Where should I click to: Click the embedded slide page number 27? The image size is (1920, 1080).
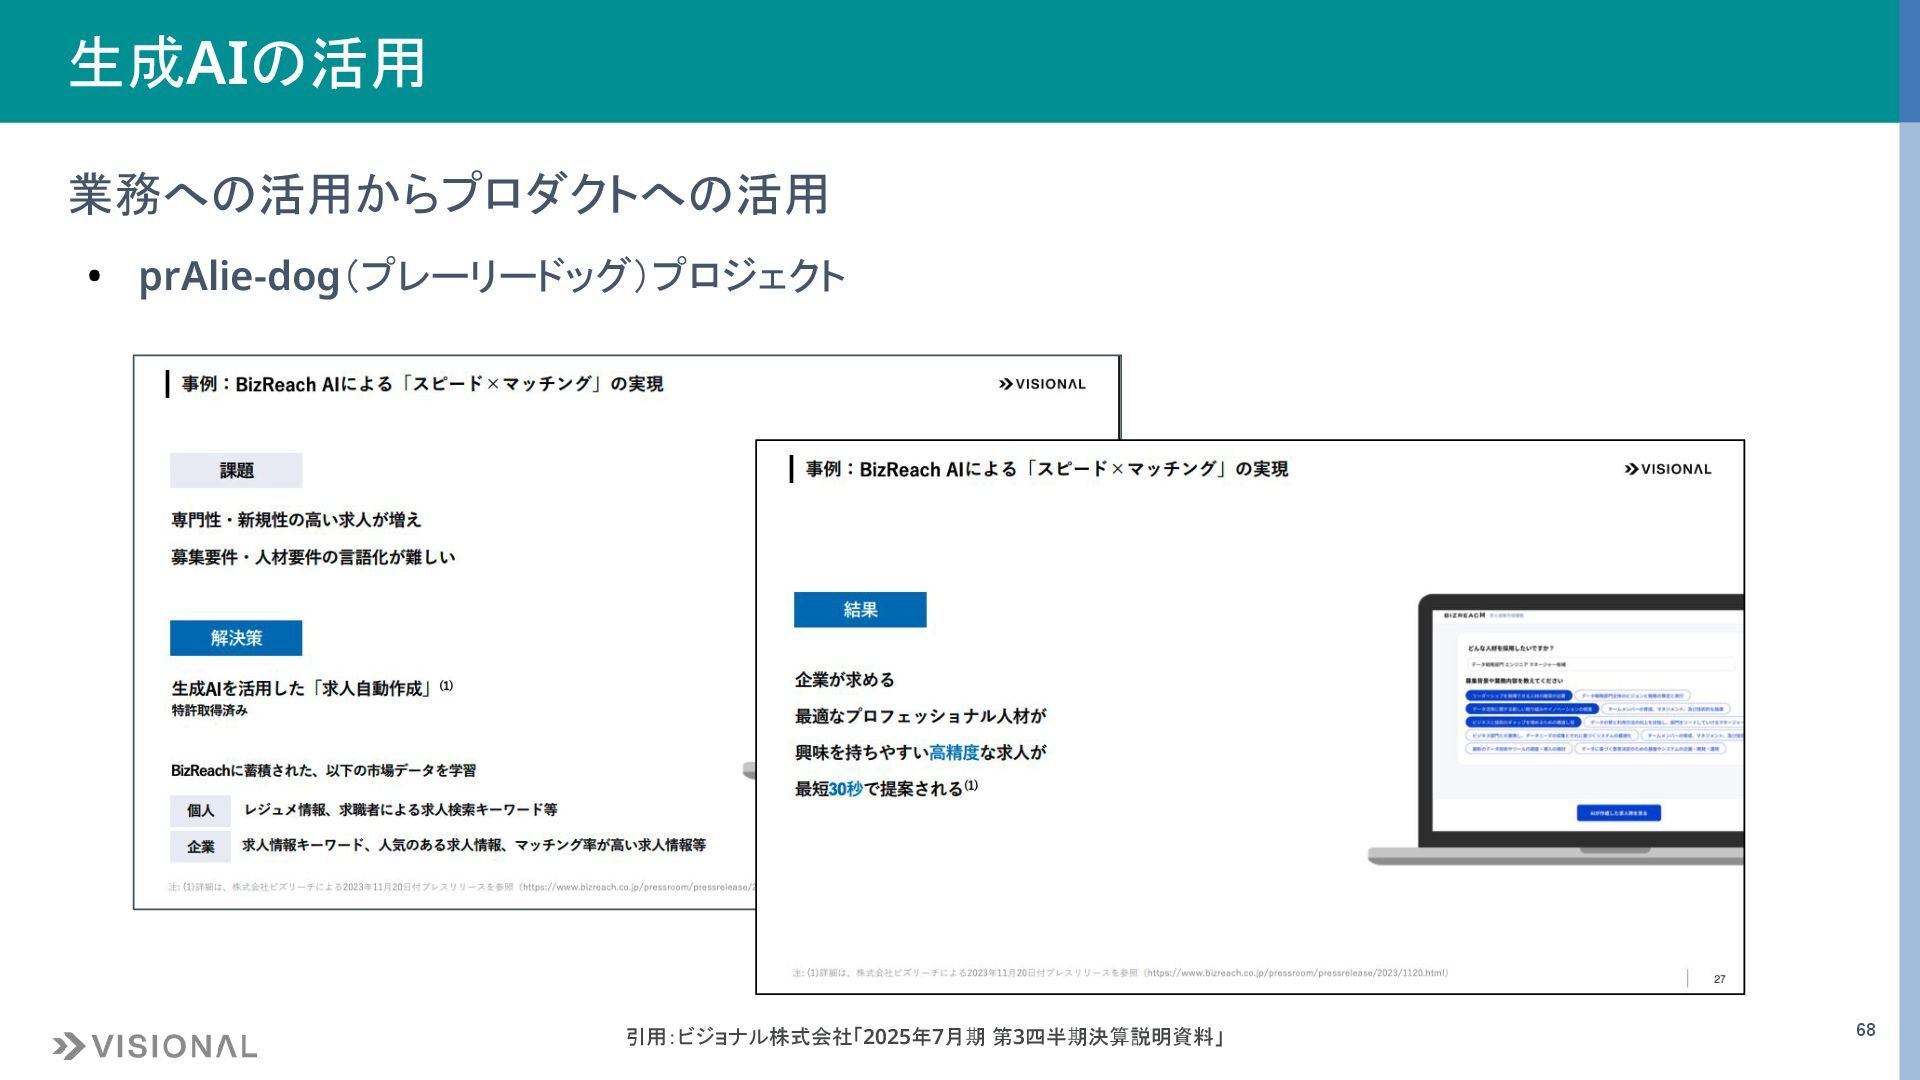tap(1720, 979)
